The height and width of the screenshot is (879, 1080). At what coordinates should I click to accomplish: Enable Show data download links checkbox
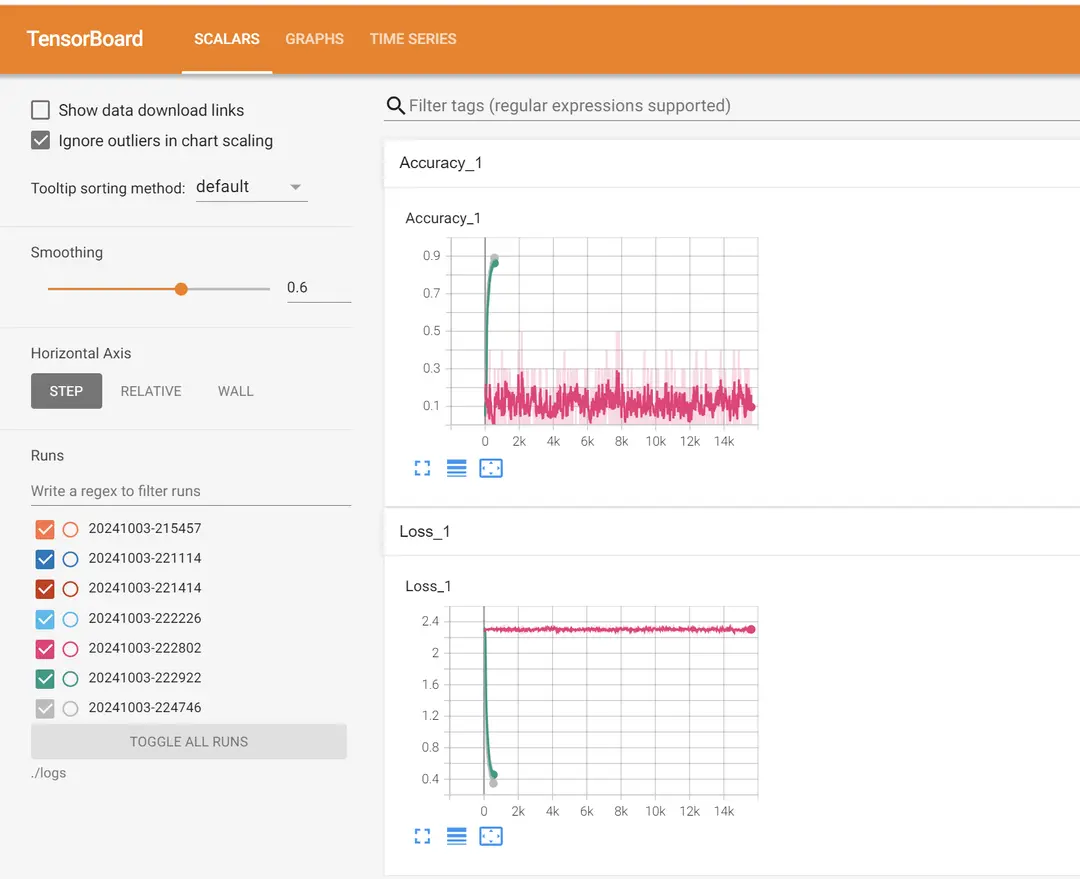tap(41, 110)
